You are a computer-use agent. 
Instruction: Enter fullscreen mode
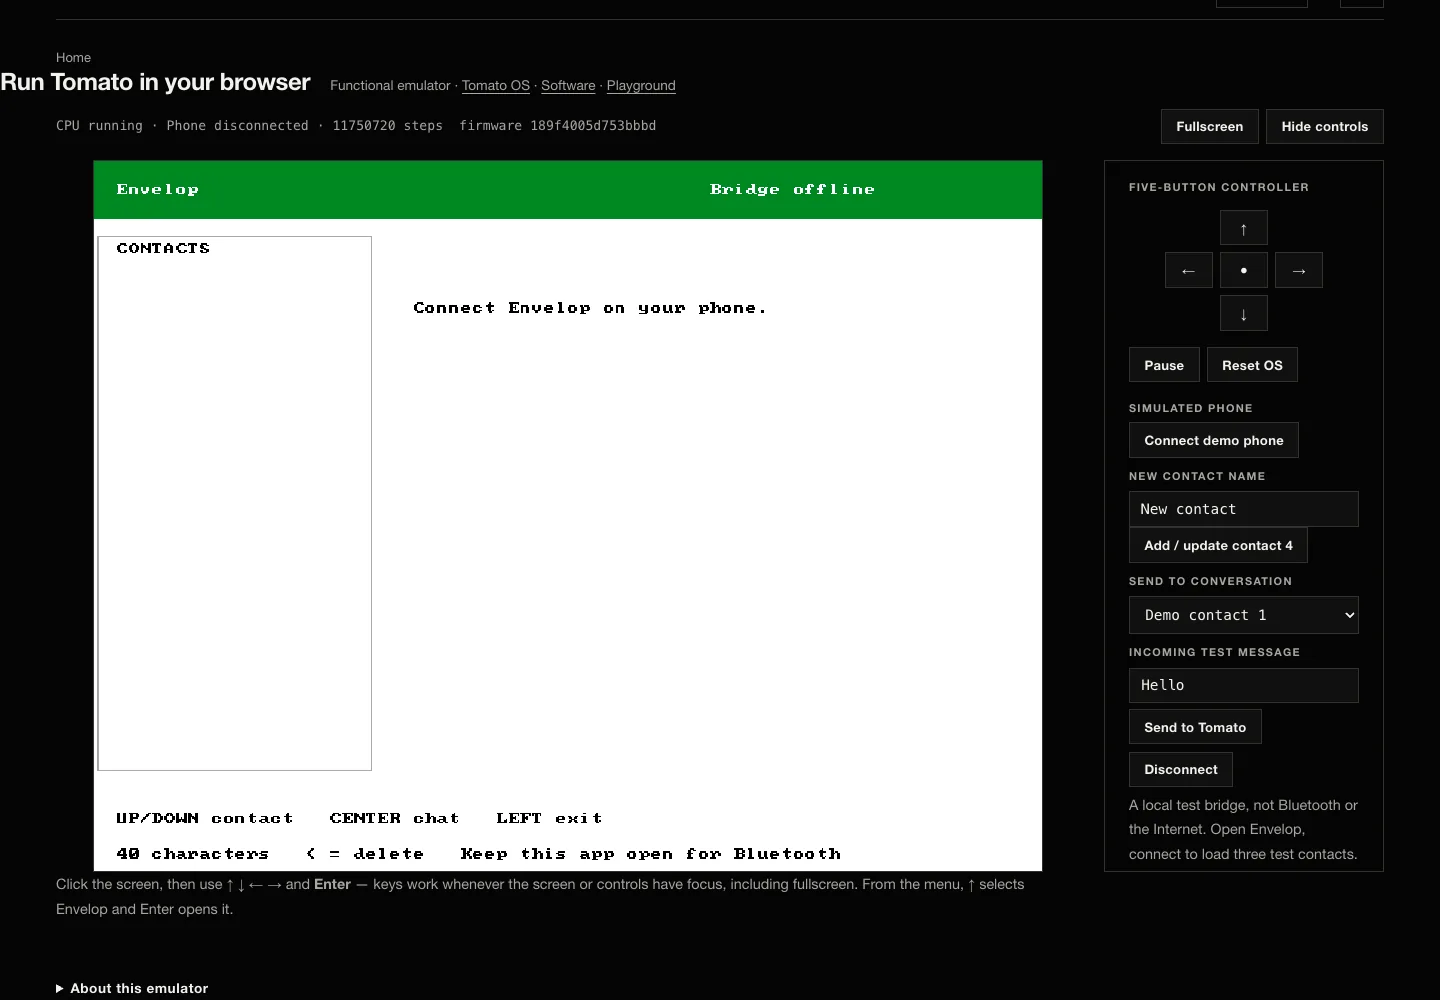click(x=1210, y=126)
